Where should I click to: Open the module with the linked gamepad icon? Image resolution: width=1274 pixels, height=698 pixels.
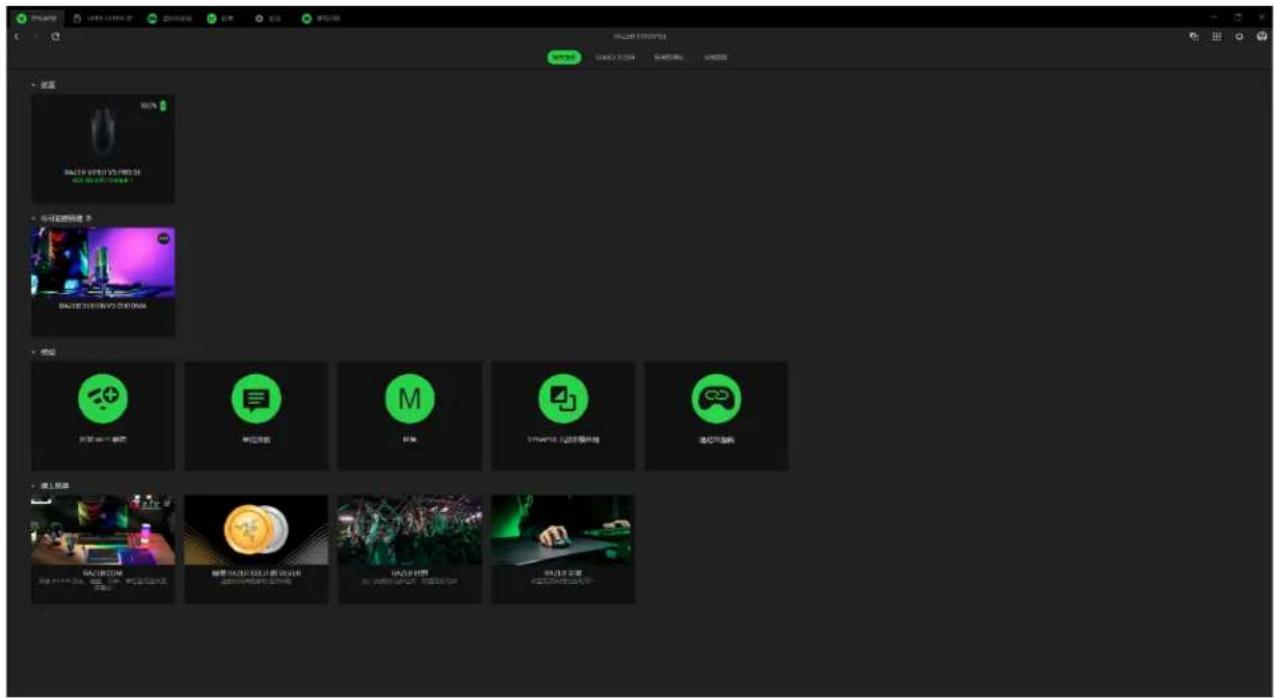pos(716,416)
